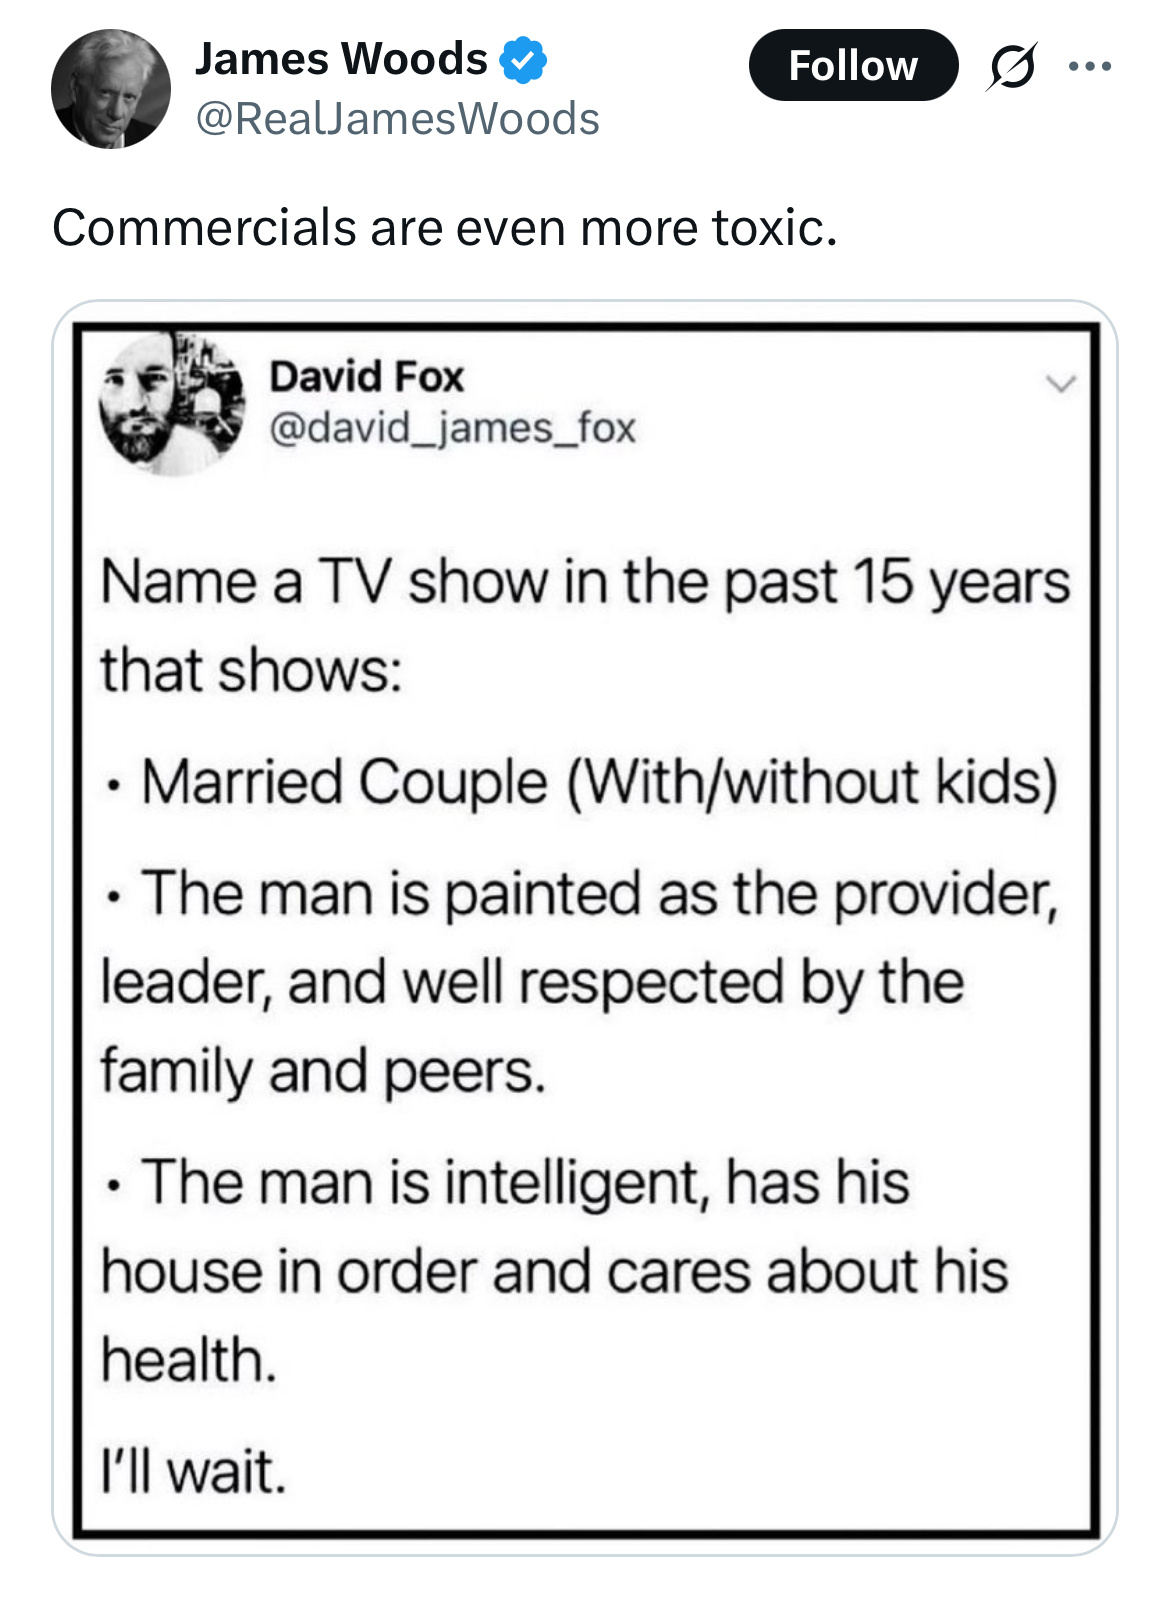
Task: Open the Grok slashed-circle icon
Action: [1012, 66]
